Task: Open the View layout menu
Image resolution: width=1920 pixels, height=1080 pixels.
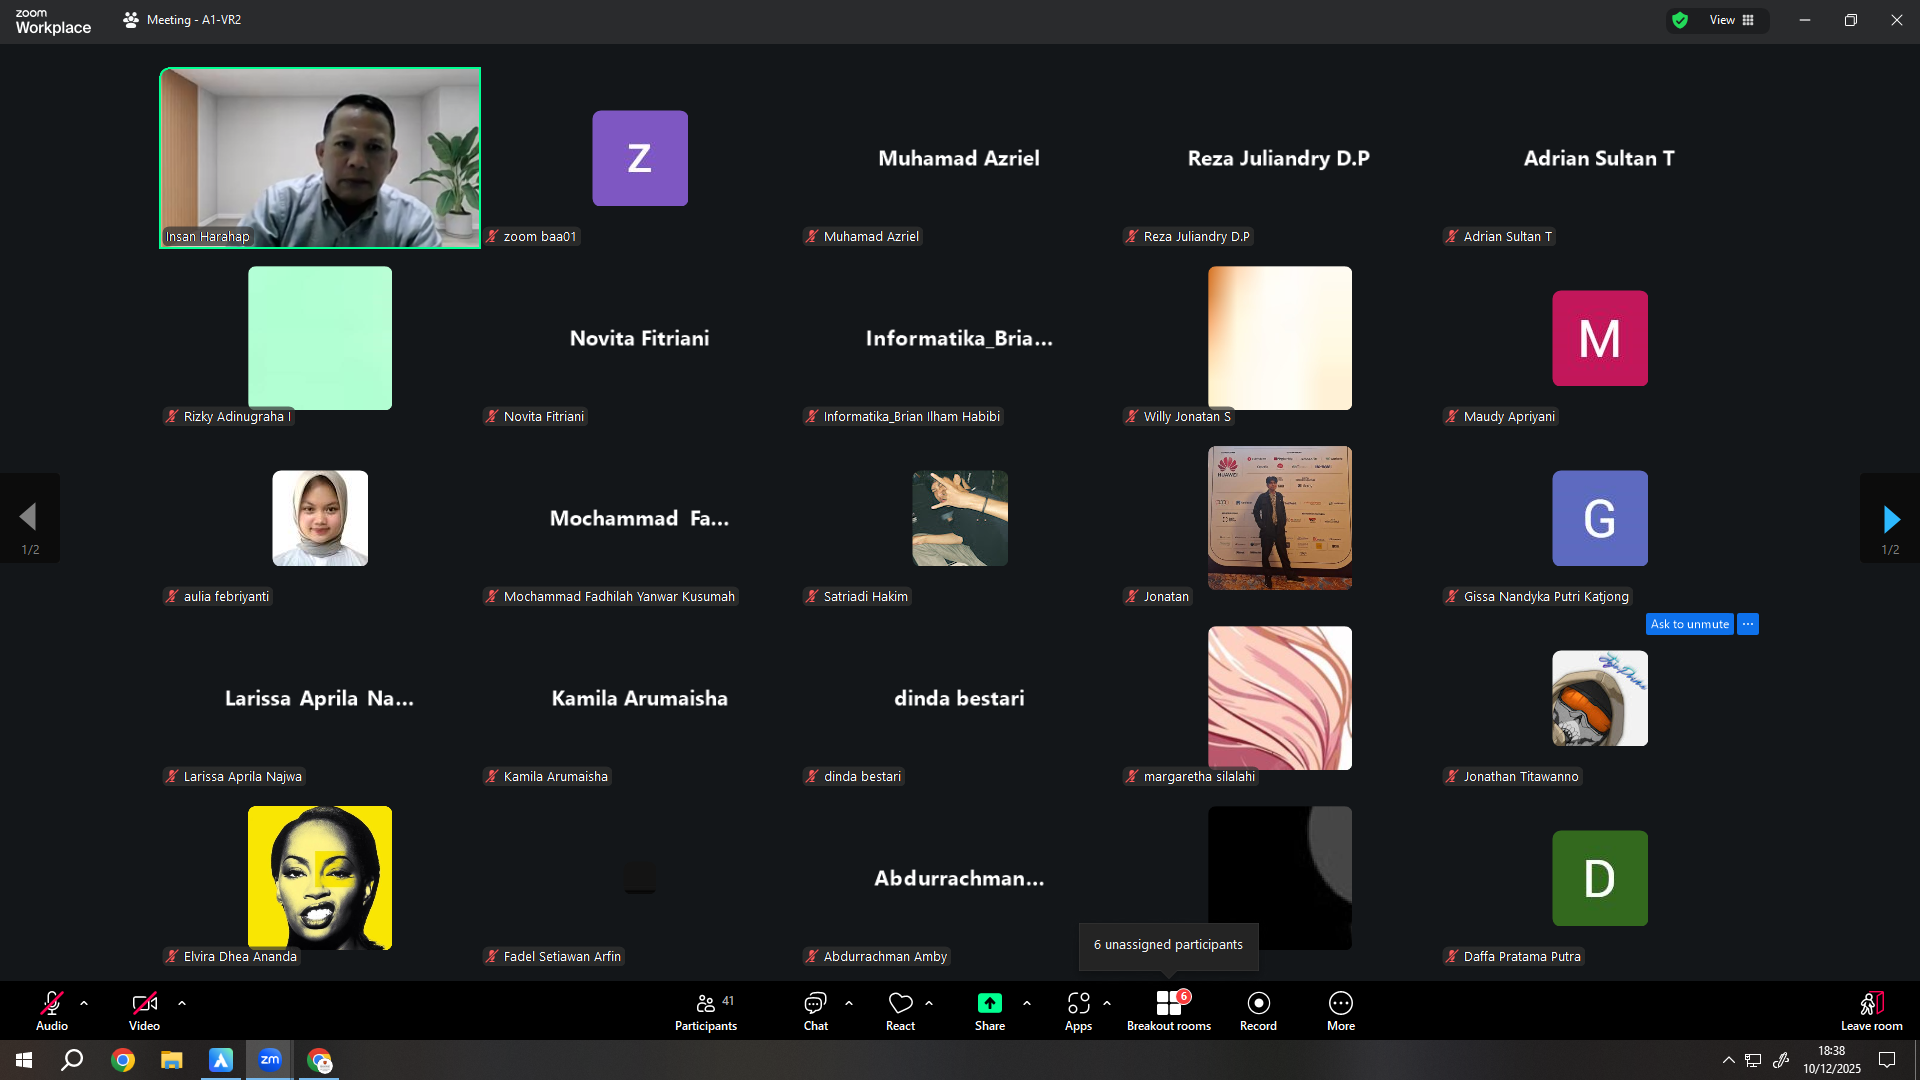Action: click(x=1732, y=20)
